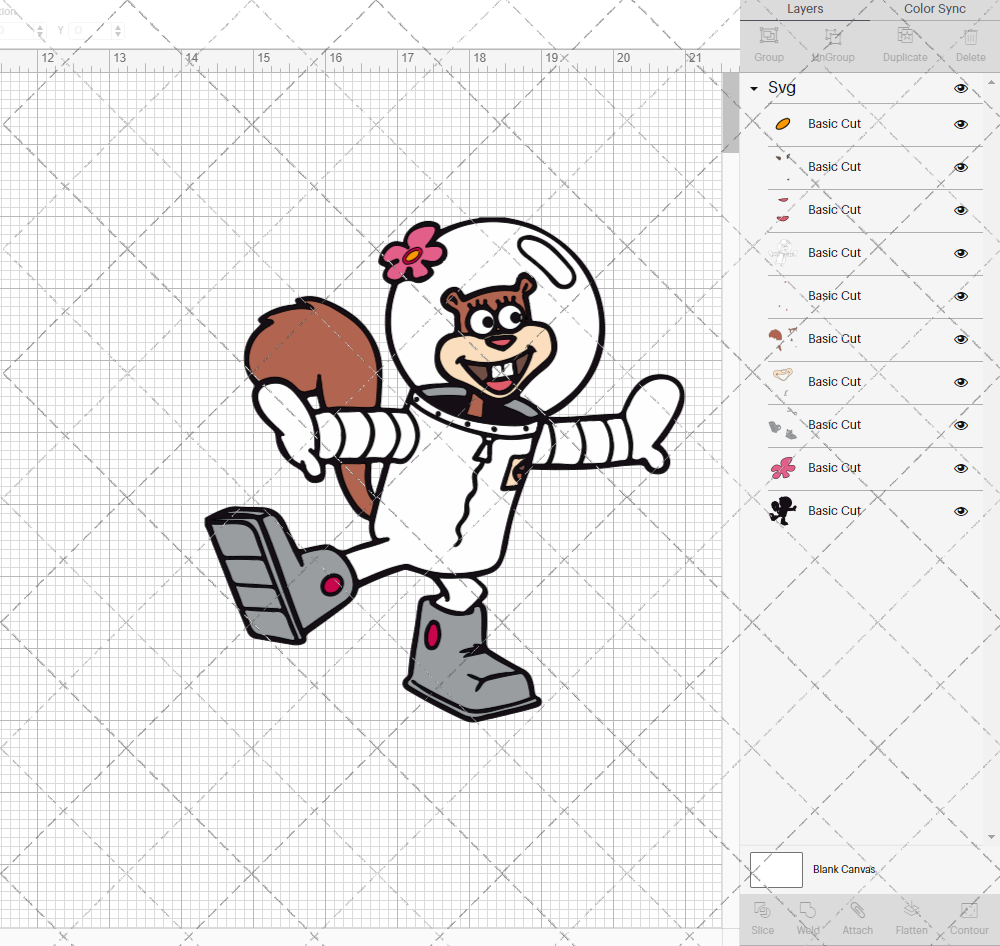Select the gray boots layer thumbnail
This screenshot has width=1000, height=946.
click(x=783, y=425)
